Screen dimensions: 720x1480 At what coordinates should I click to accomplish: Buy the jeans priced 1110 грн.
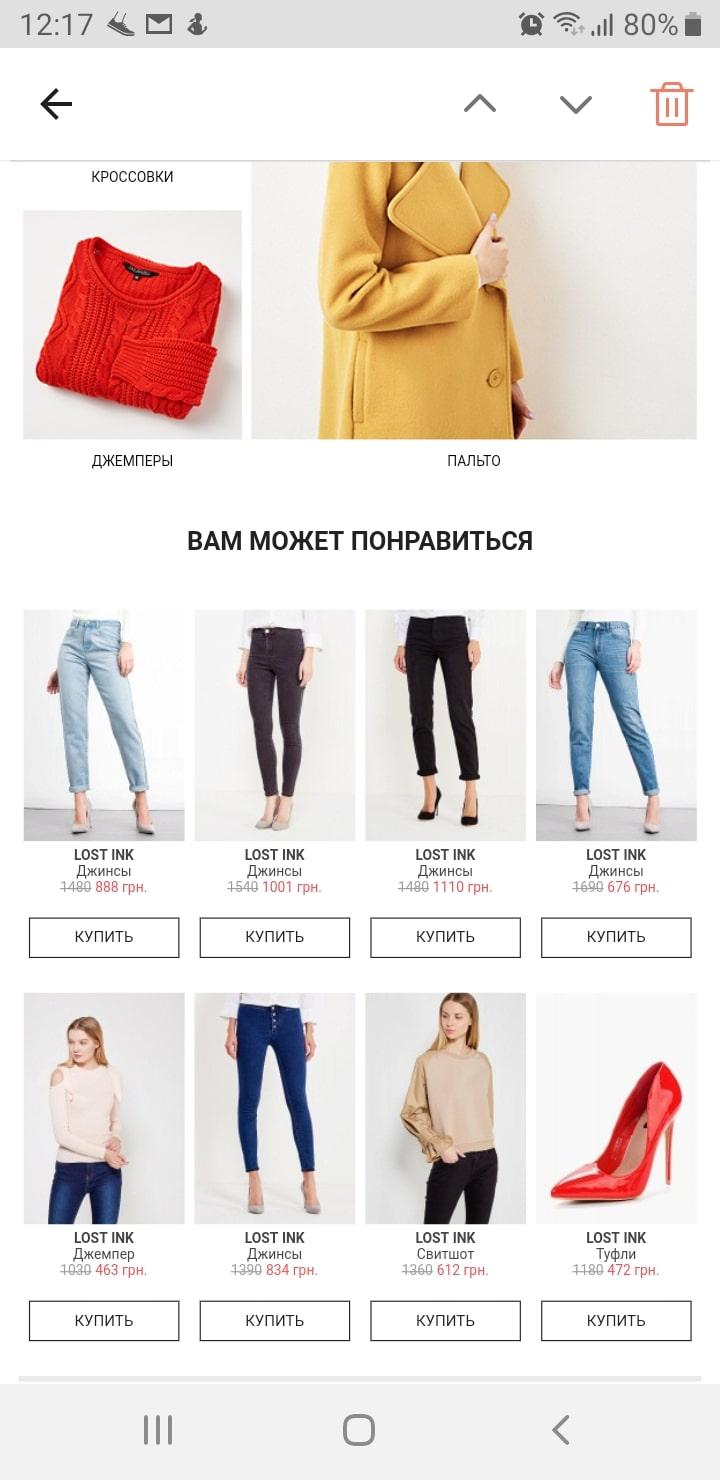(x=446, y=937)
